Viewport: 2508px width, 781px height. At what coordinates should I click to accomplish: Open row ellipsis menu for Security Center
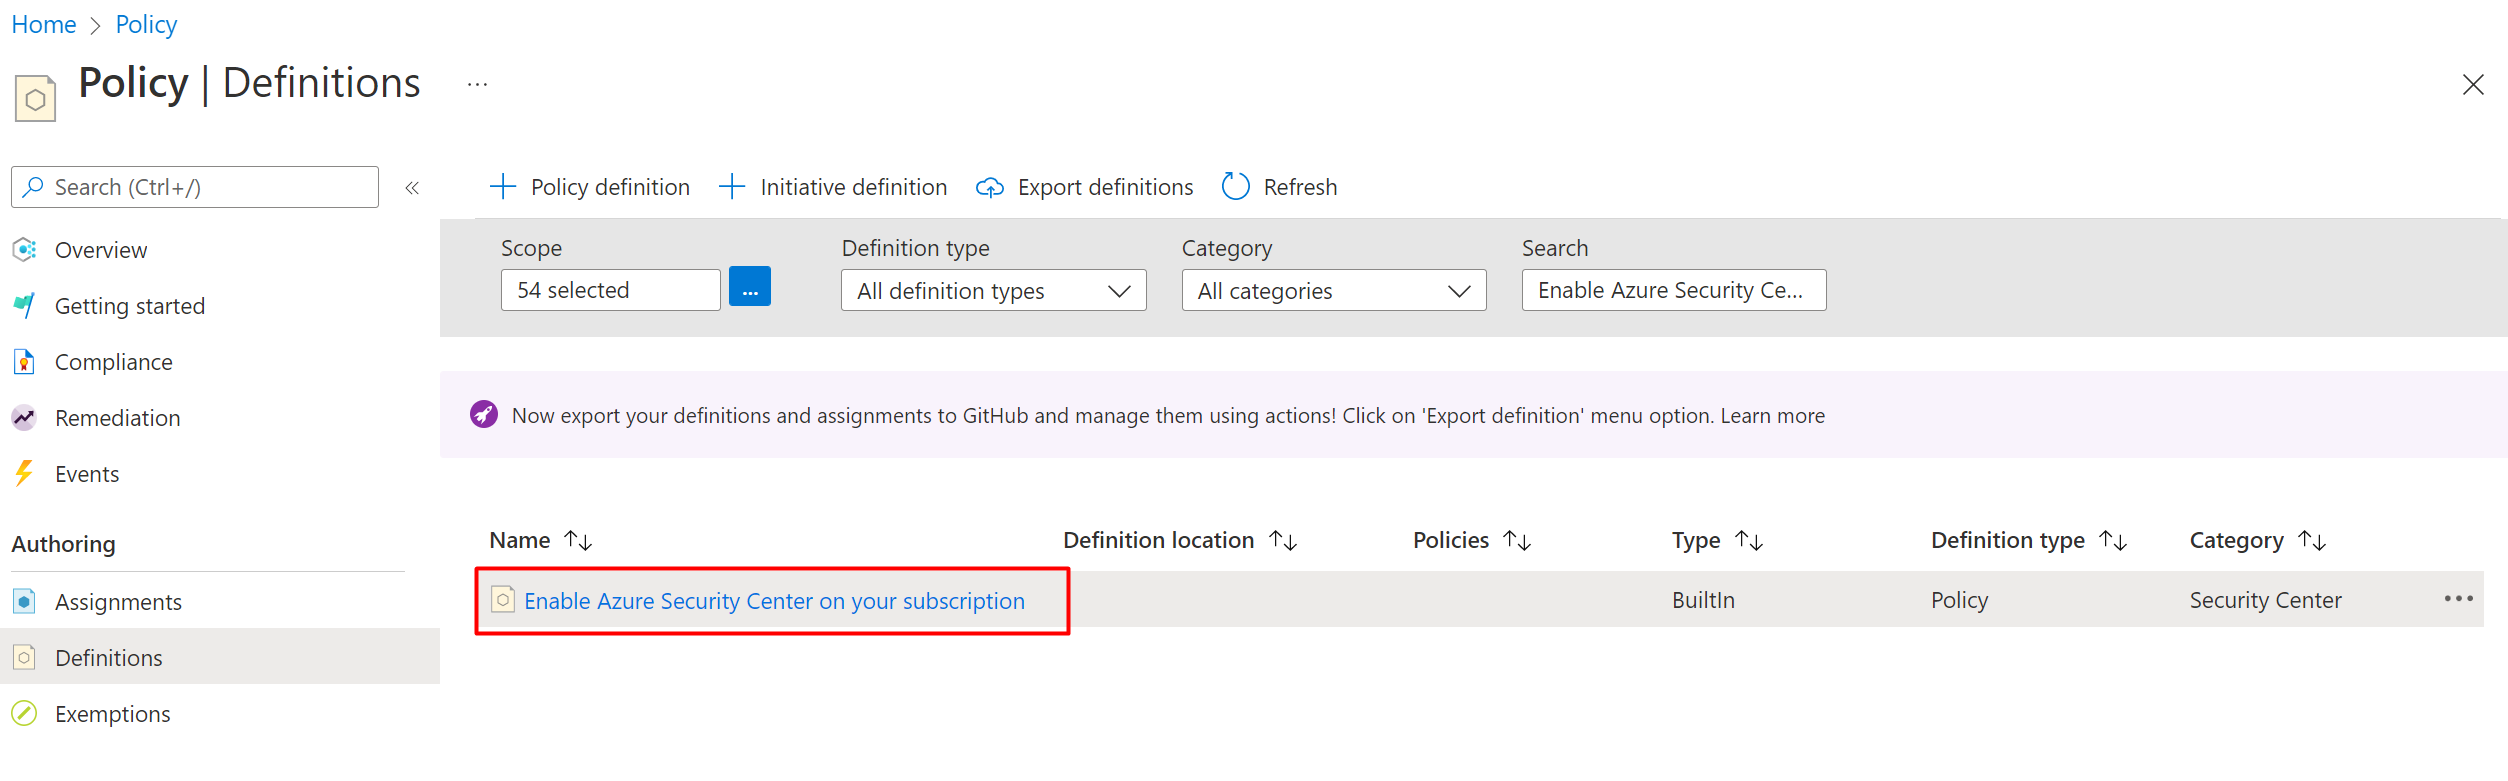point(2458,598)
